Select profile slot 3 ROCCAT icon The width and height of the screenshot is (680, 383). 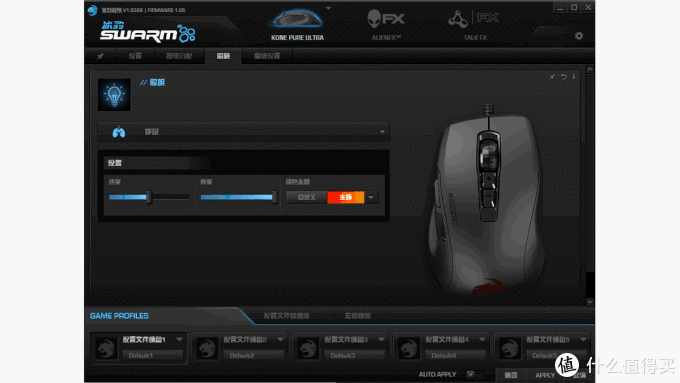coord(308,348)
